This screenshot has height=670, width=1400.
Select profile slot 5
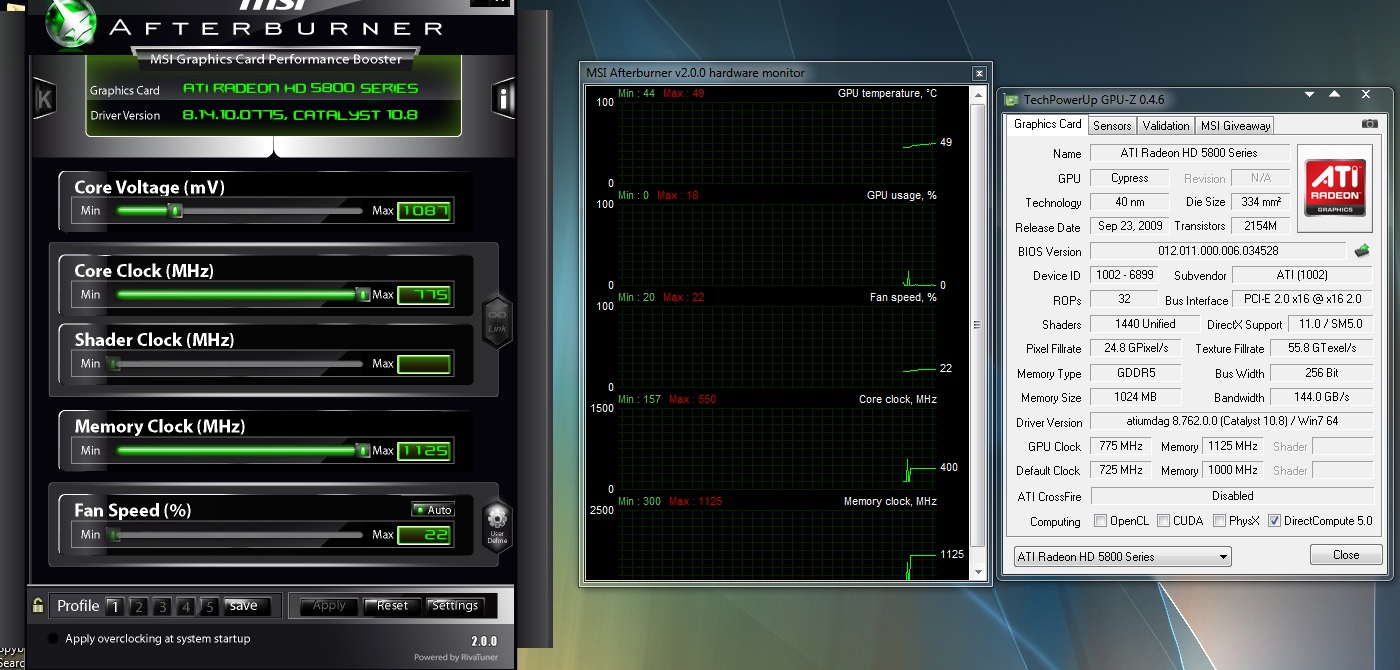click(209, 606)
